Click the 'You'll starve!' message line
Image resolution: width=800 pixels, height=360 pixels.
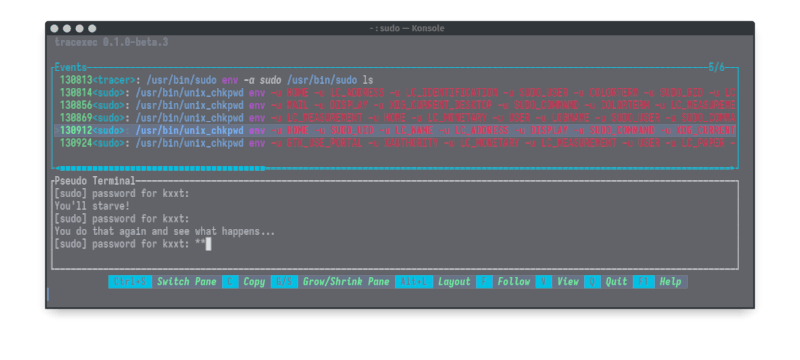[92, 206]
